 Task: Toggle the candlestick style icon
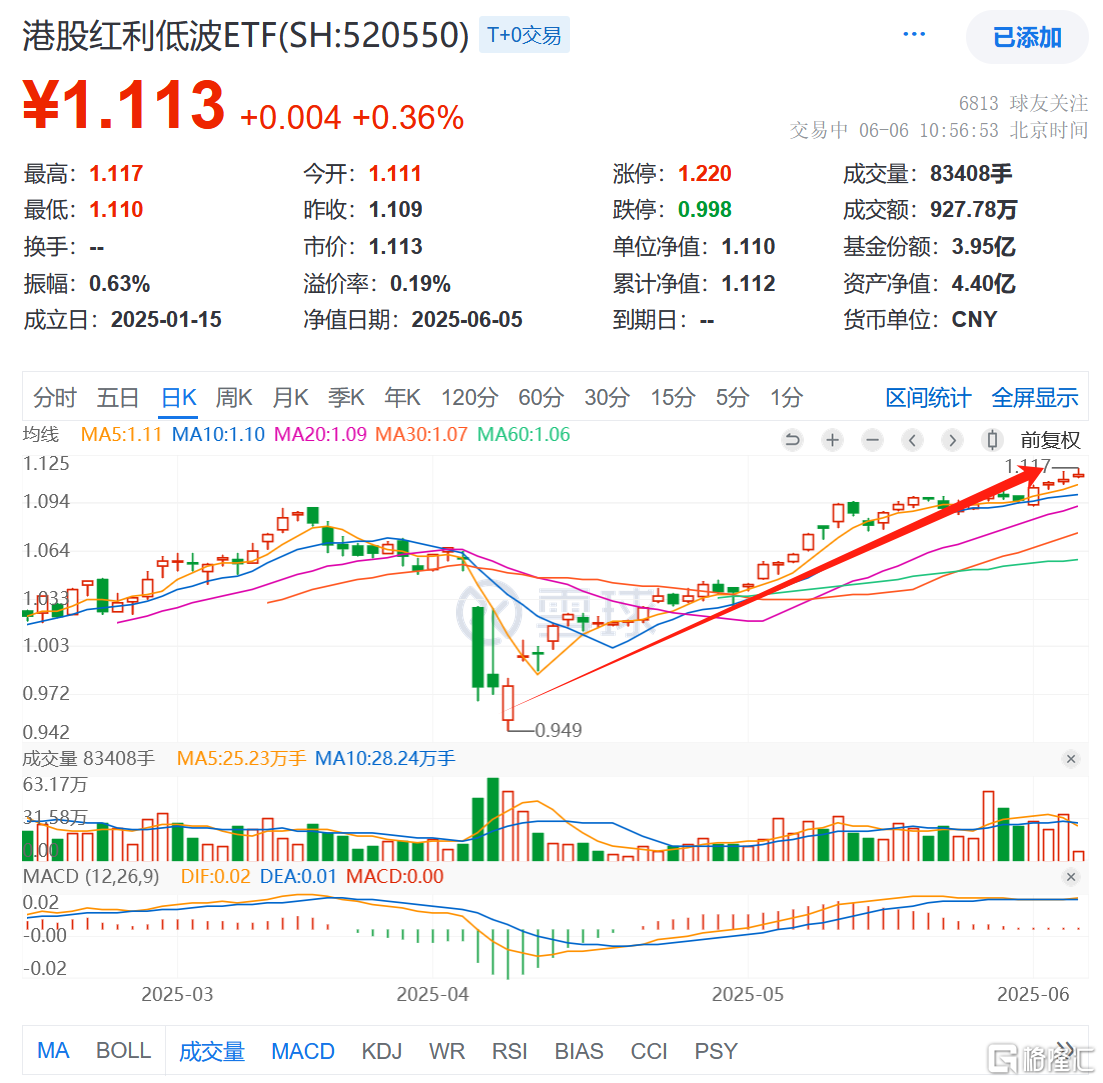992,440
